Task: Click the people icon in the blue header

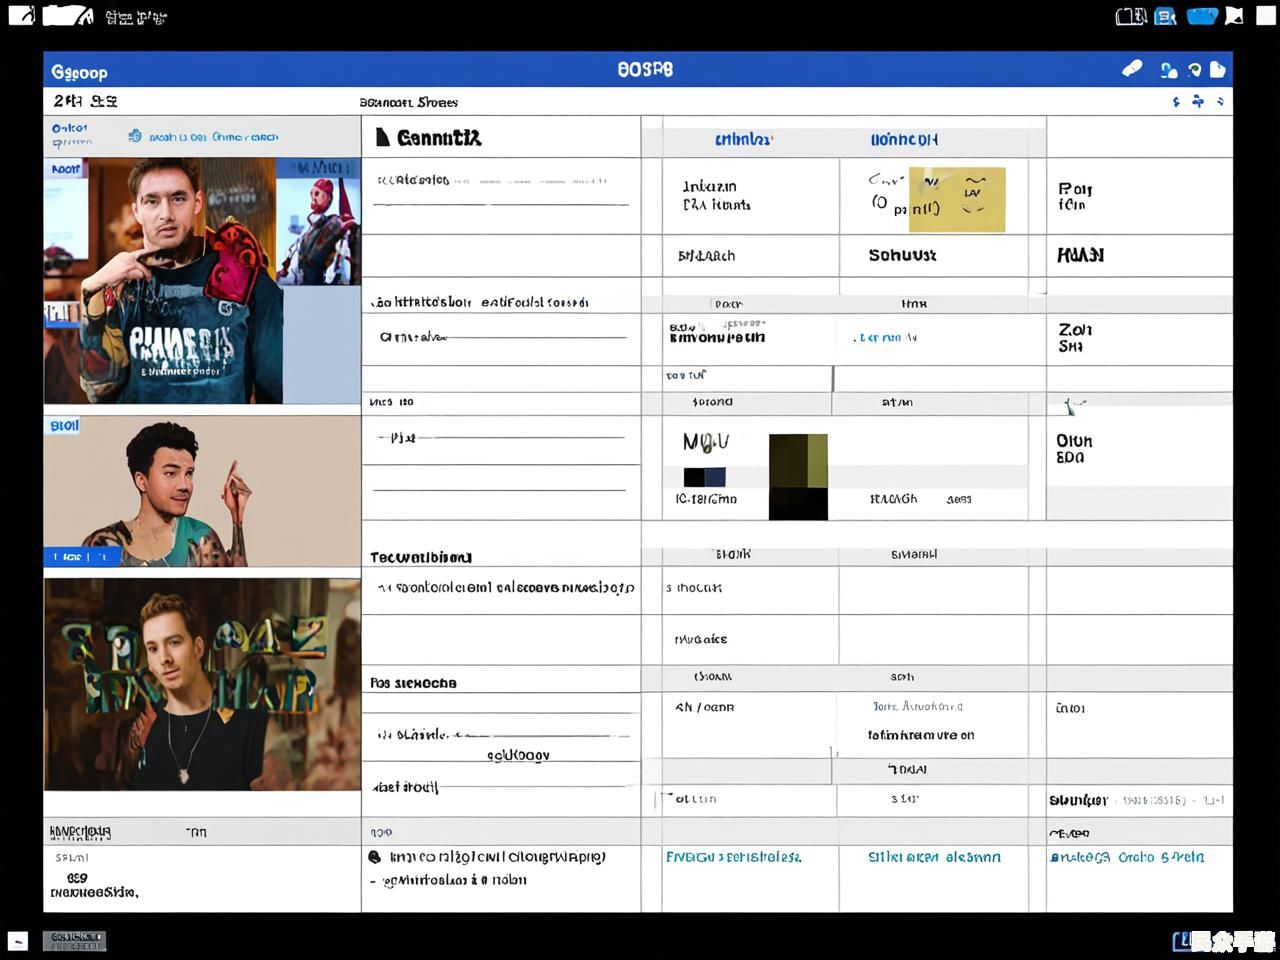Action: [1168, 70]
